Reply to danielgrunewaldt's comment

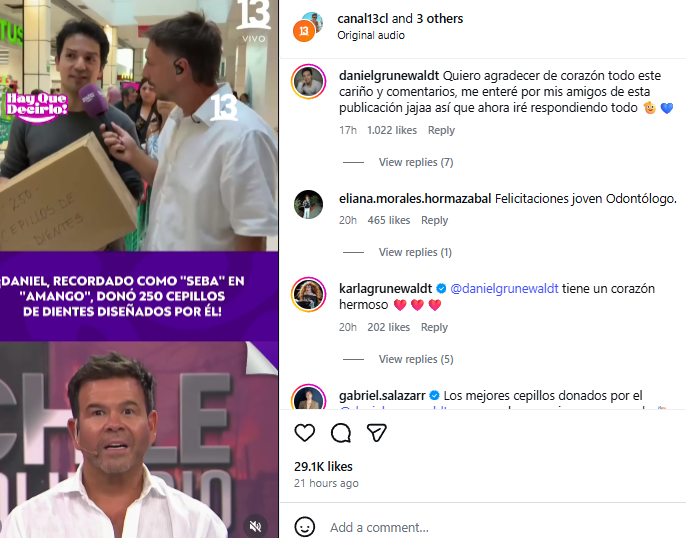tap(441, 130)
